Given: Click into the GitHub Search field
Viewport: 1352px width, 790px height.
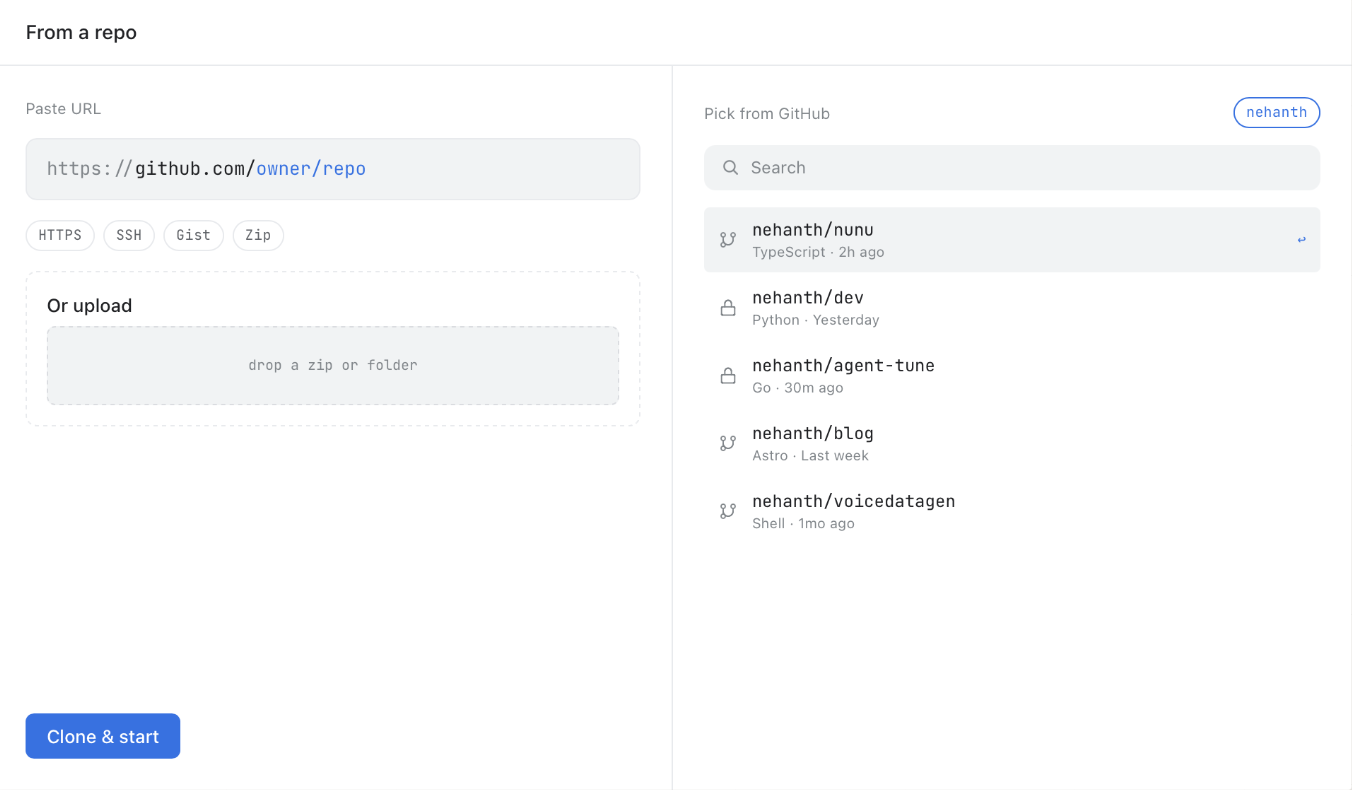Looking at the screenshot, I should pyautogui.click(x=1012, y=168).
